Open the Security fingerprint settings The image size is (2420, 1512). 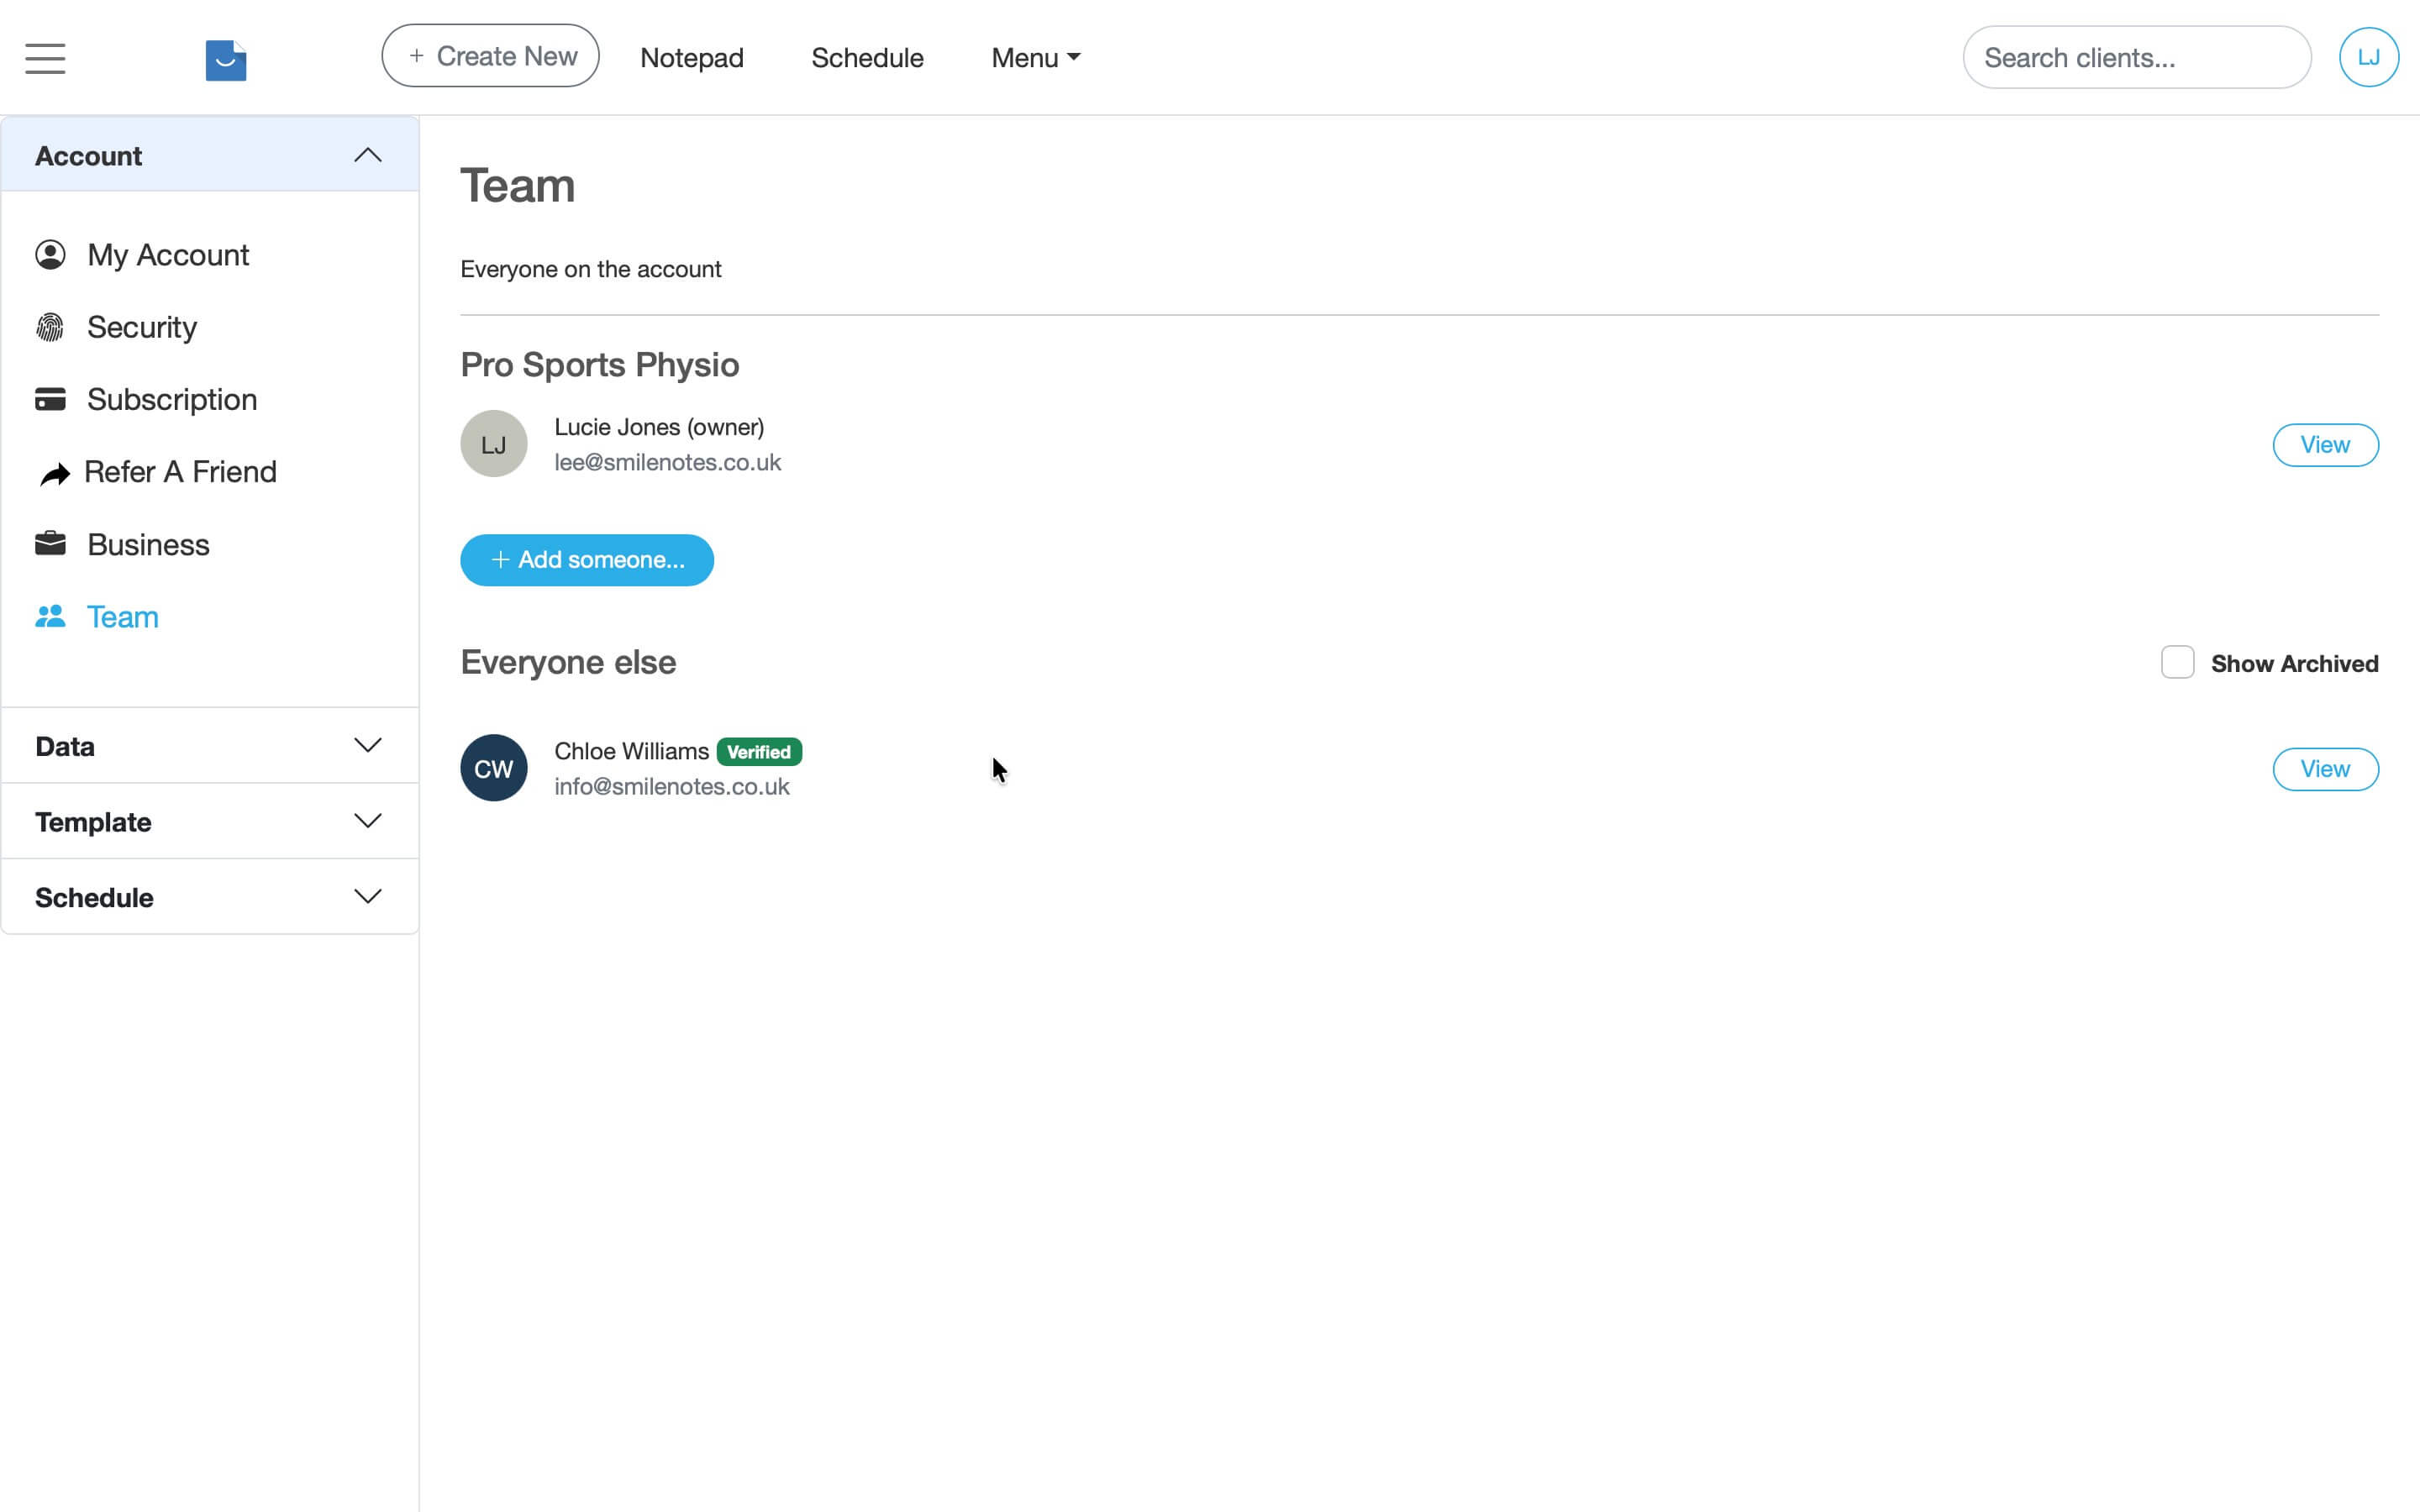pos(141,327)
